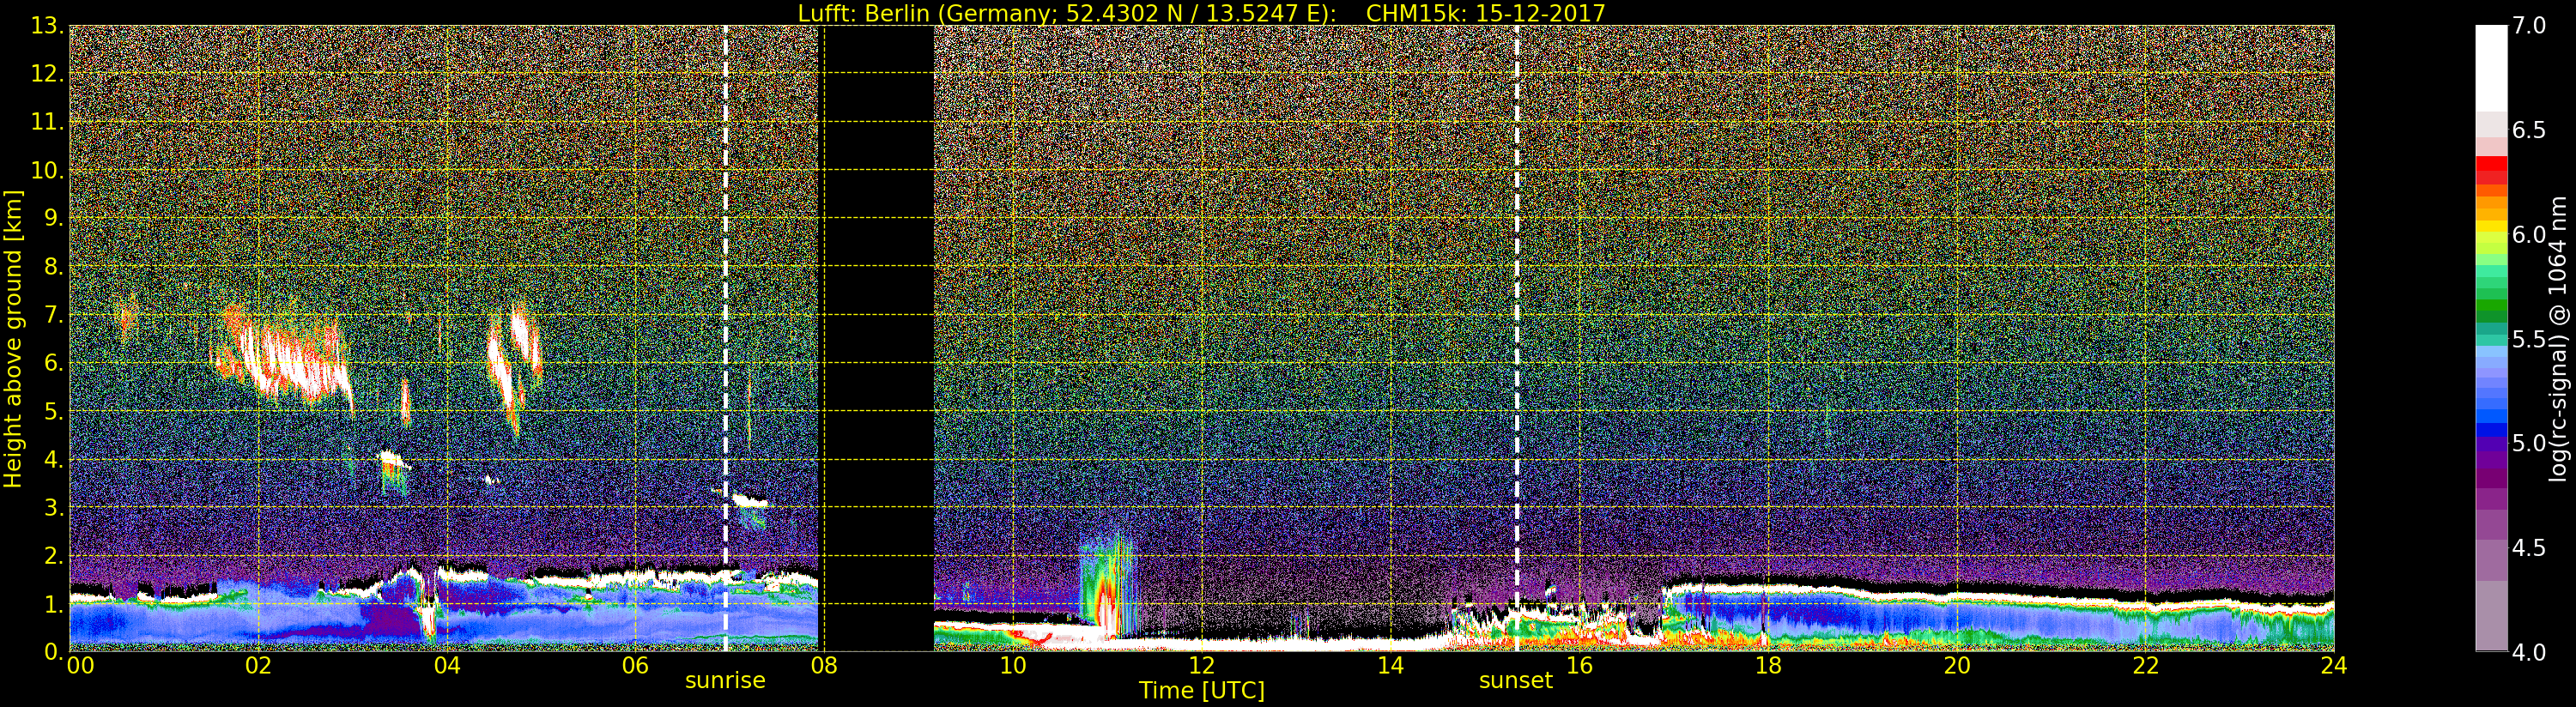Screen dimensions: 2576x707
Task: Click the 7.0 colorbar tick label
Action: click(x=2529, y=26)
